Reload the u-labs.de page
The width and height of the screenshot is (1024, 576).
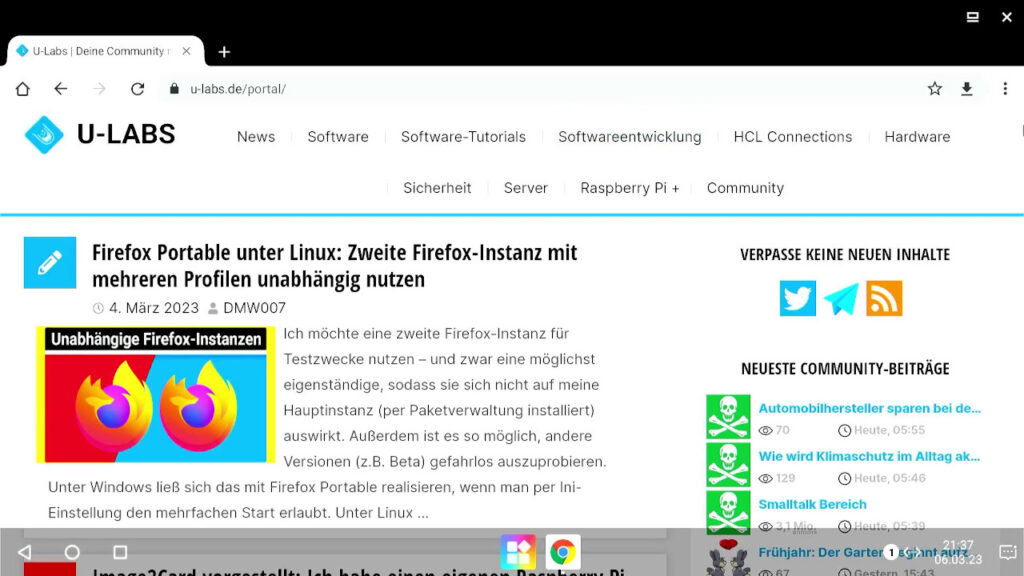[x=137, y=89]
